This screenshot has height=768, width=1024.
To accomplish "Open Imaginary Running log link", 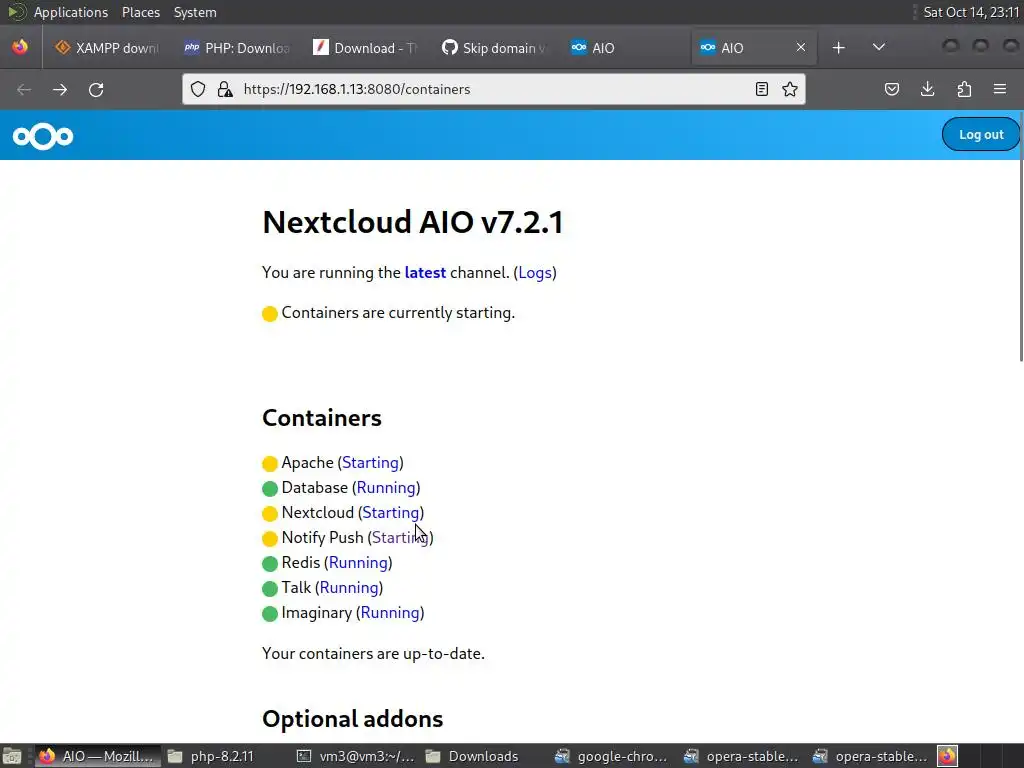I will [x=390, y=613].
